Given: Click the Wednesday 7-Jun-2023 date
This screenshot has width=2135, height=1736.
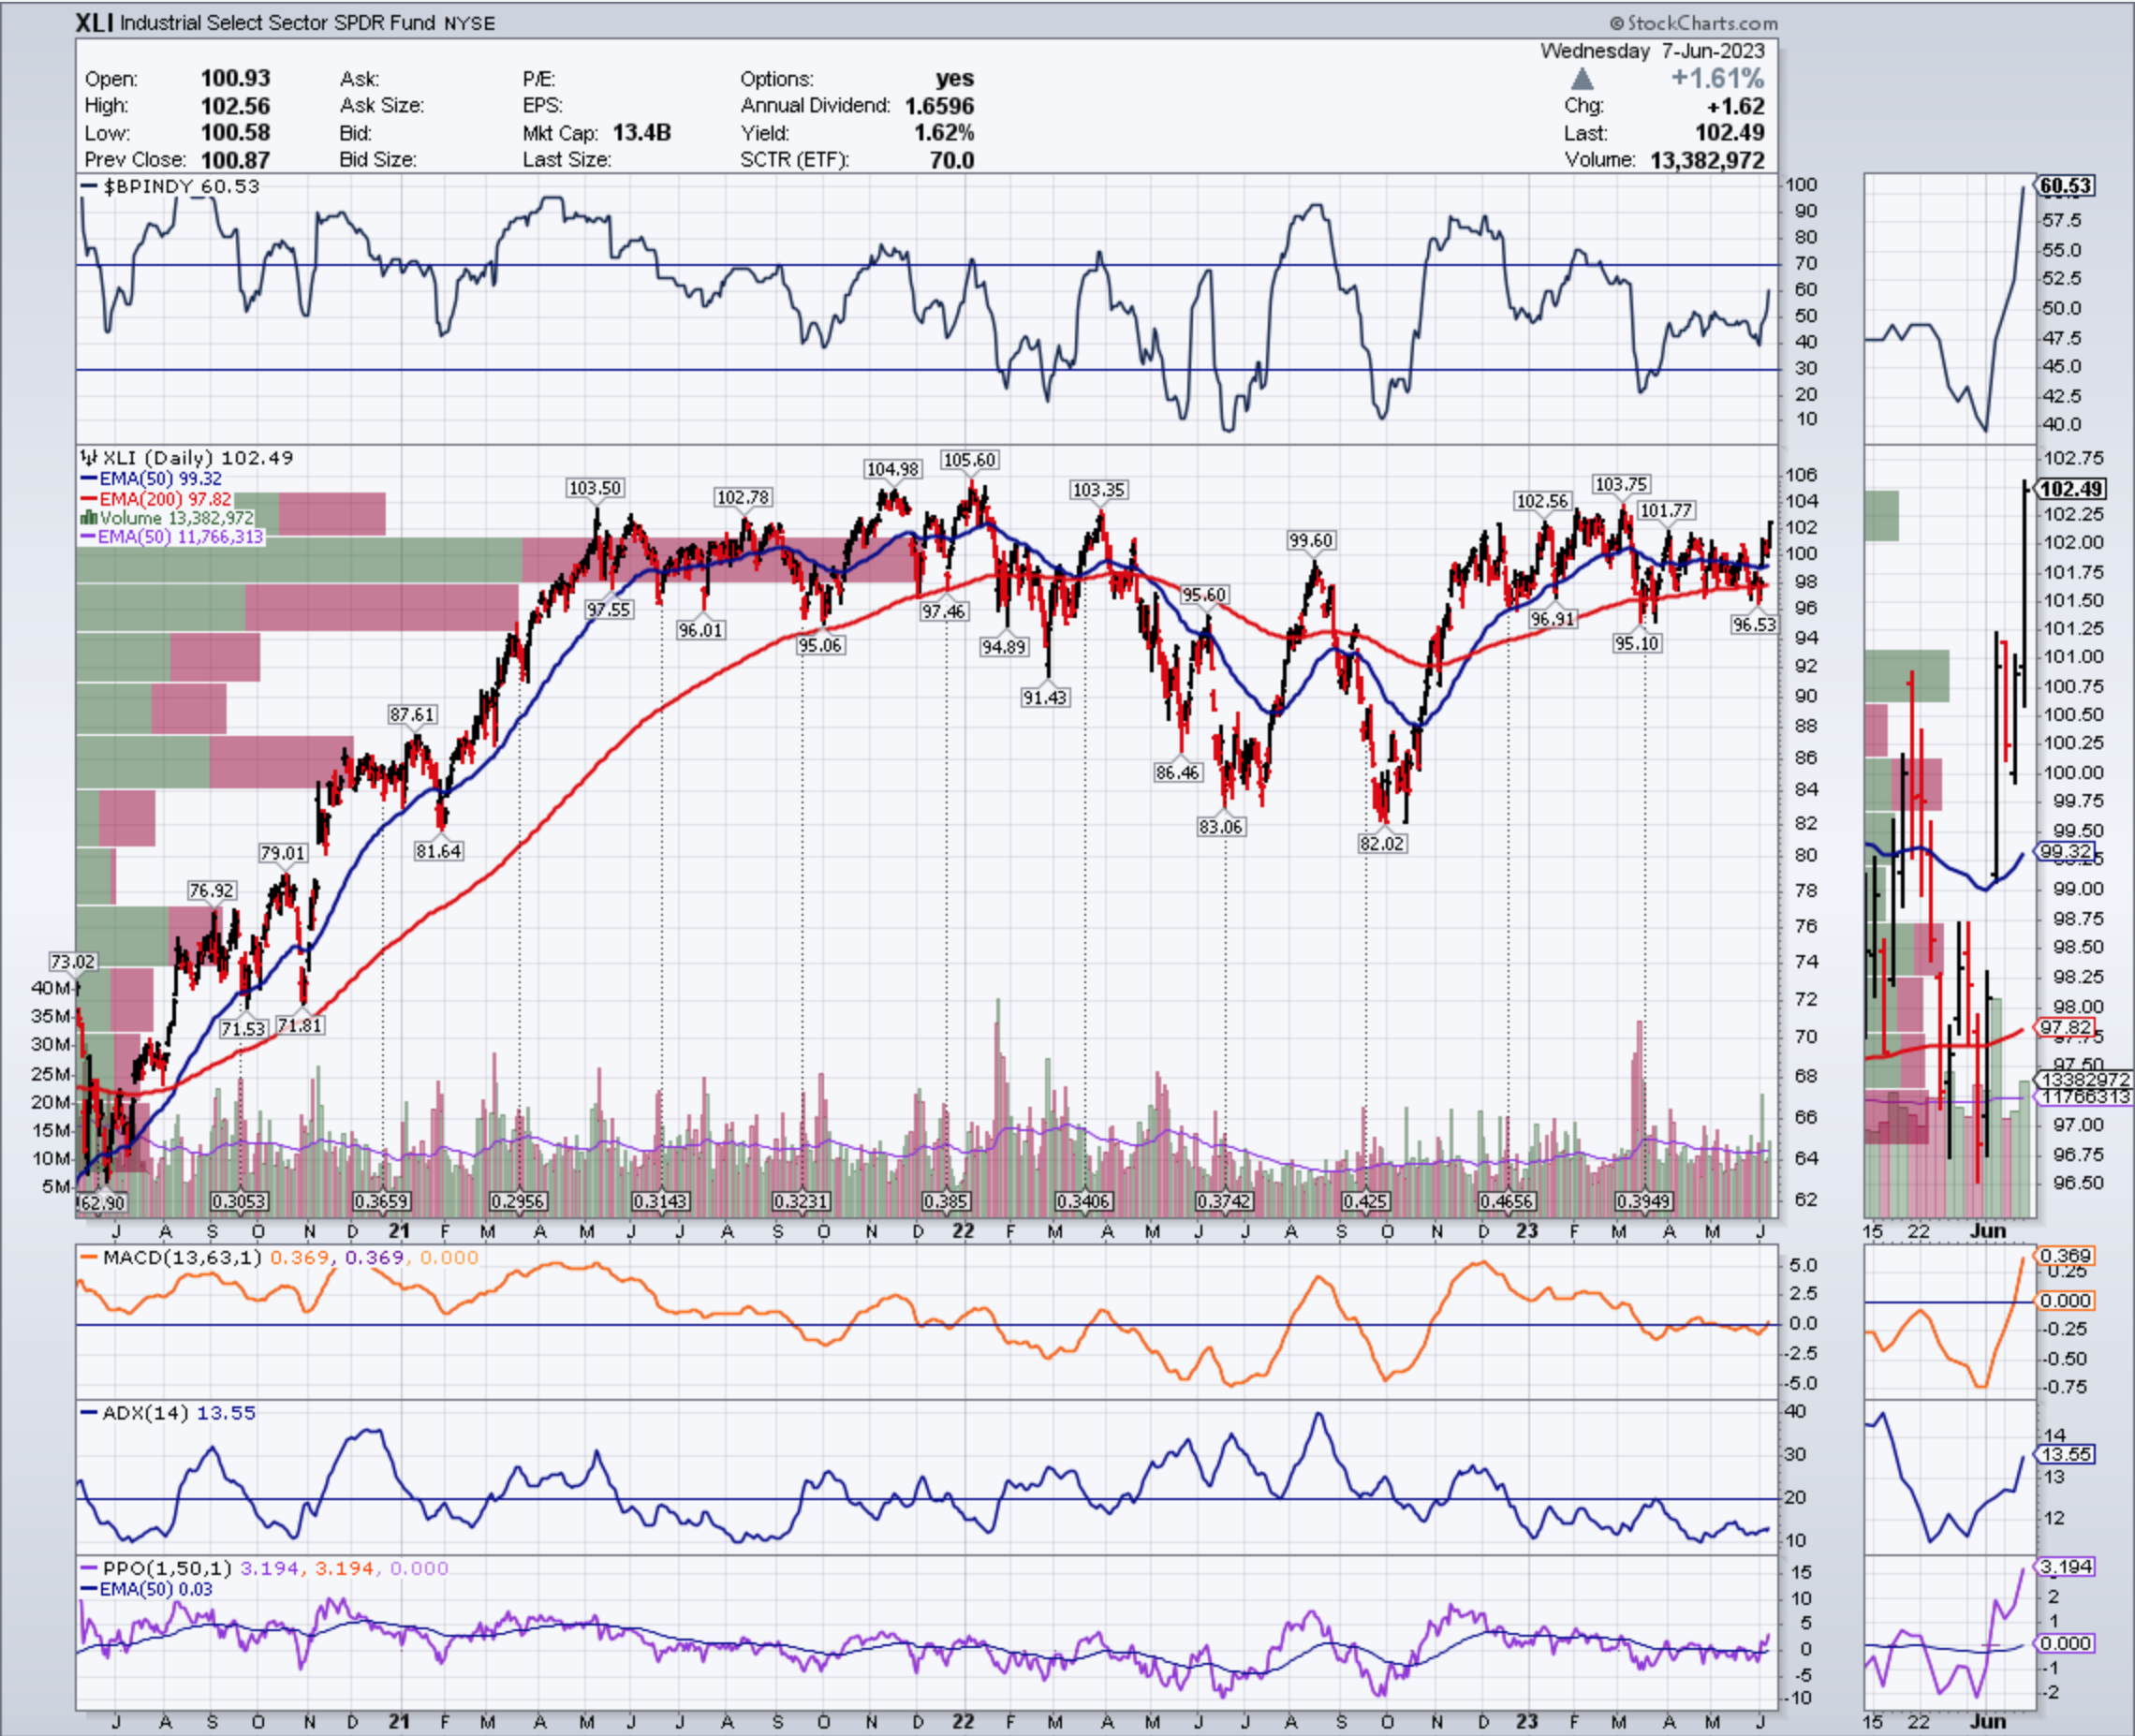Looking at the screenshot, I should (x=1652, y=50).
